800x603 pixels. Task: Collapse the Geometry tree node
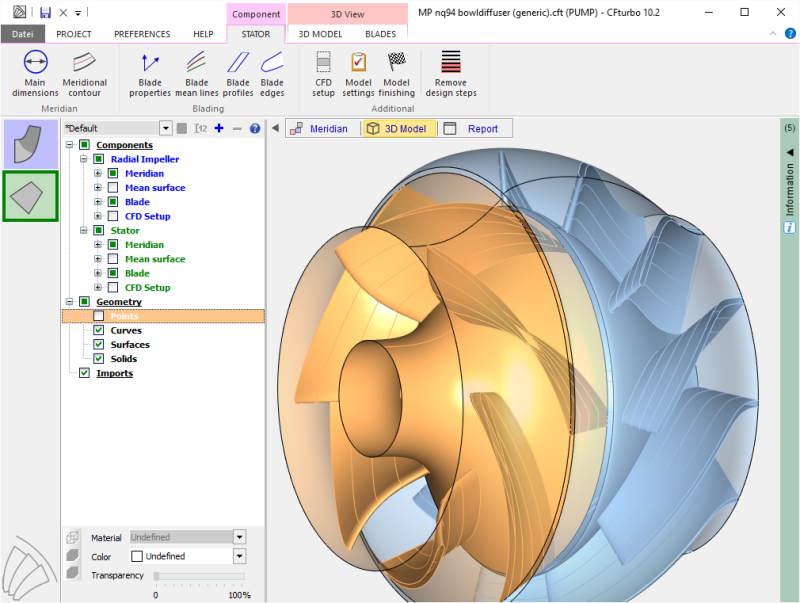pos(69,302)
